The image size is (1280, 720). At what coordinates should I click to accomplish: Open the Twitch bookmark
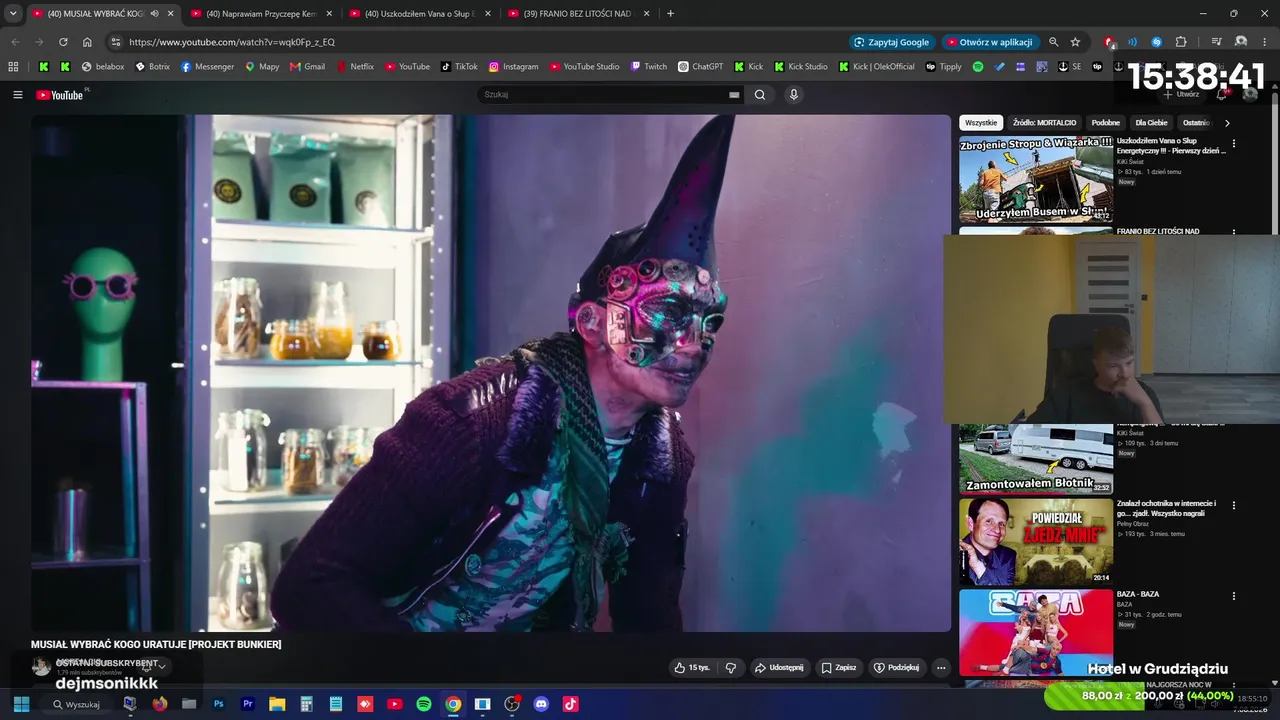coord(648,67)
